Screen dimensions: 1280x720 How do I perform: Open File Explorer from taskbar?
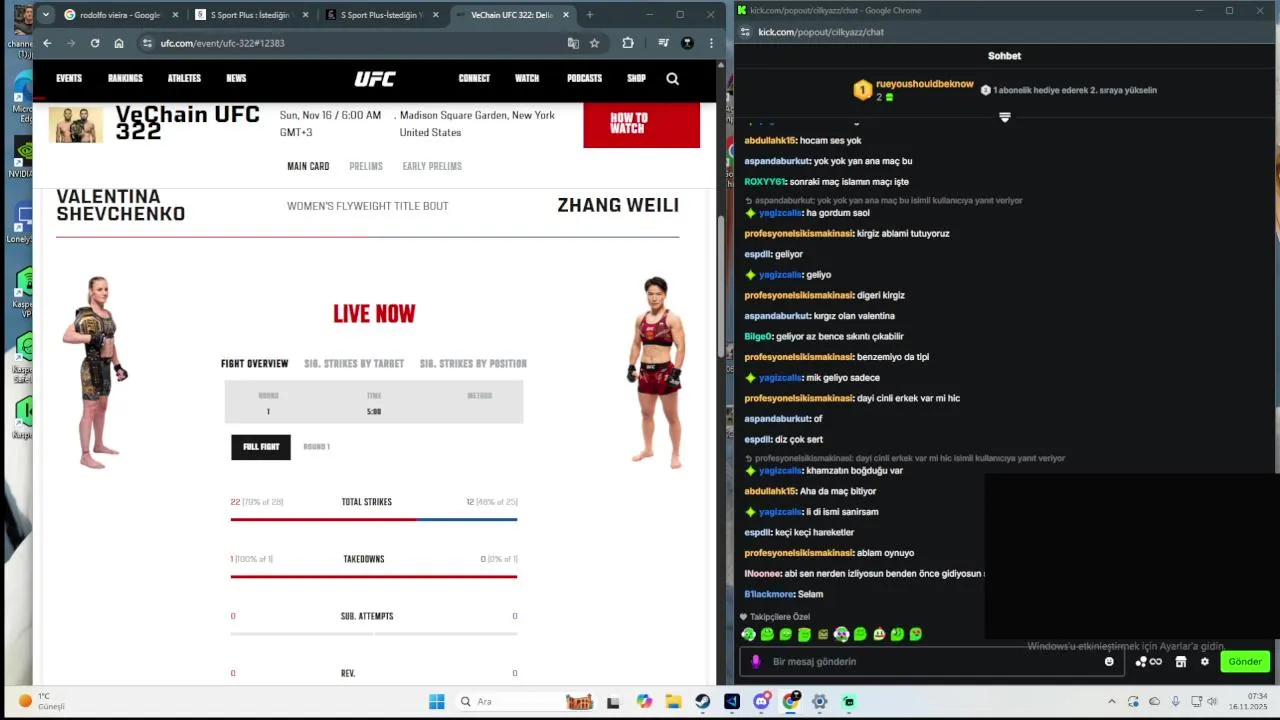click(x=674, y=701)
